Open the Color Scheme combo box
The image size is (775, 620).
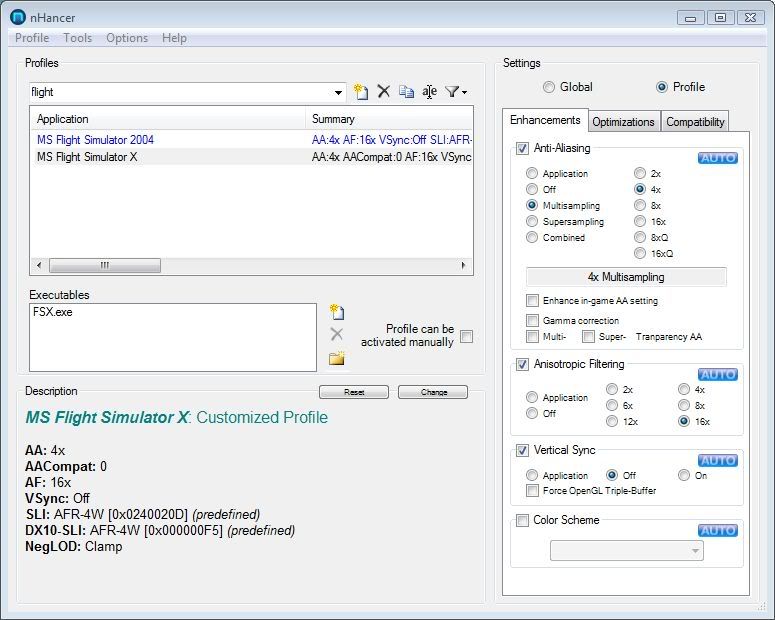tap(626, 551)
